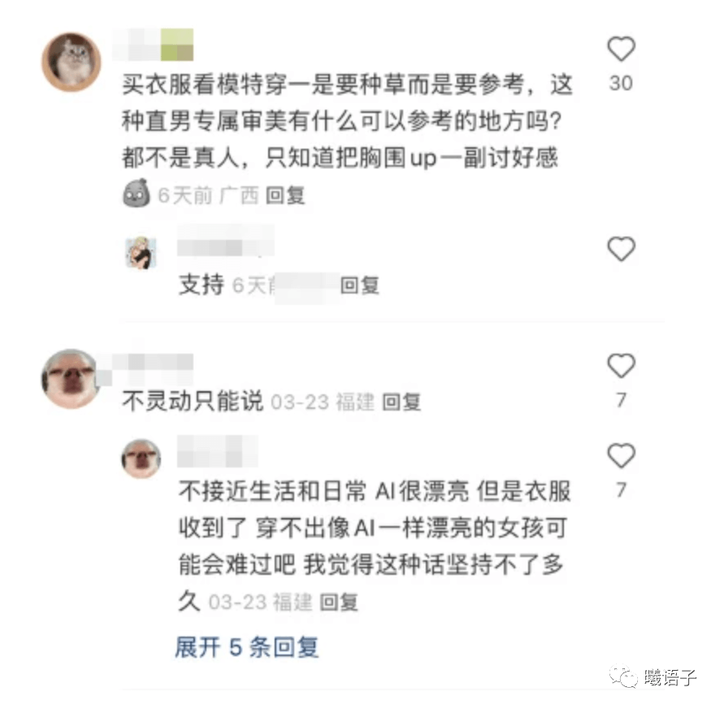Open anime avatar of '支持' replier
This screenshot has width=720, height=709.
[x=141, y=253]
